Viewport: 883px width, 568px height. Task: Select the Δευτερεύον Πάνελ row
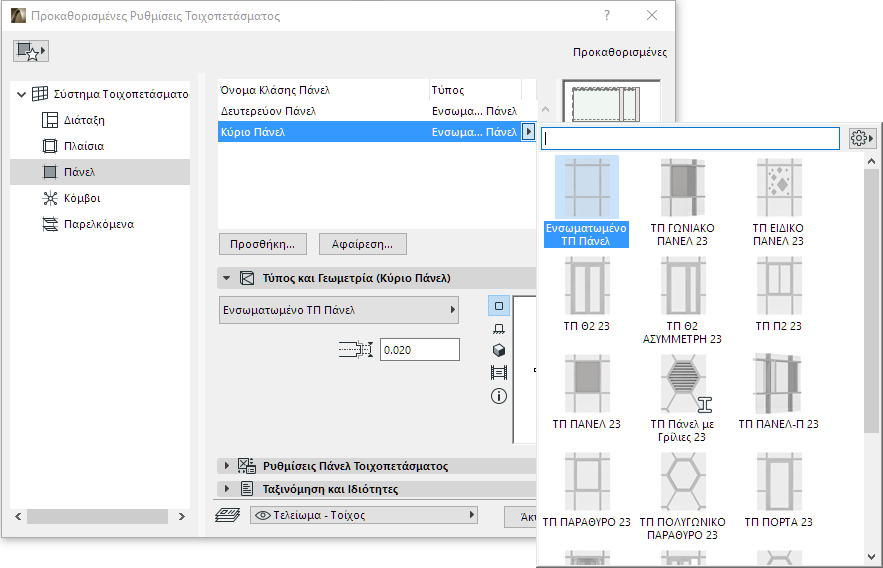[371, 111]
